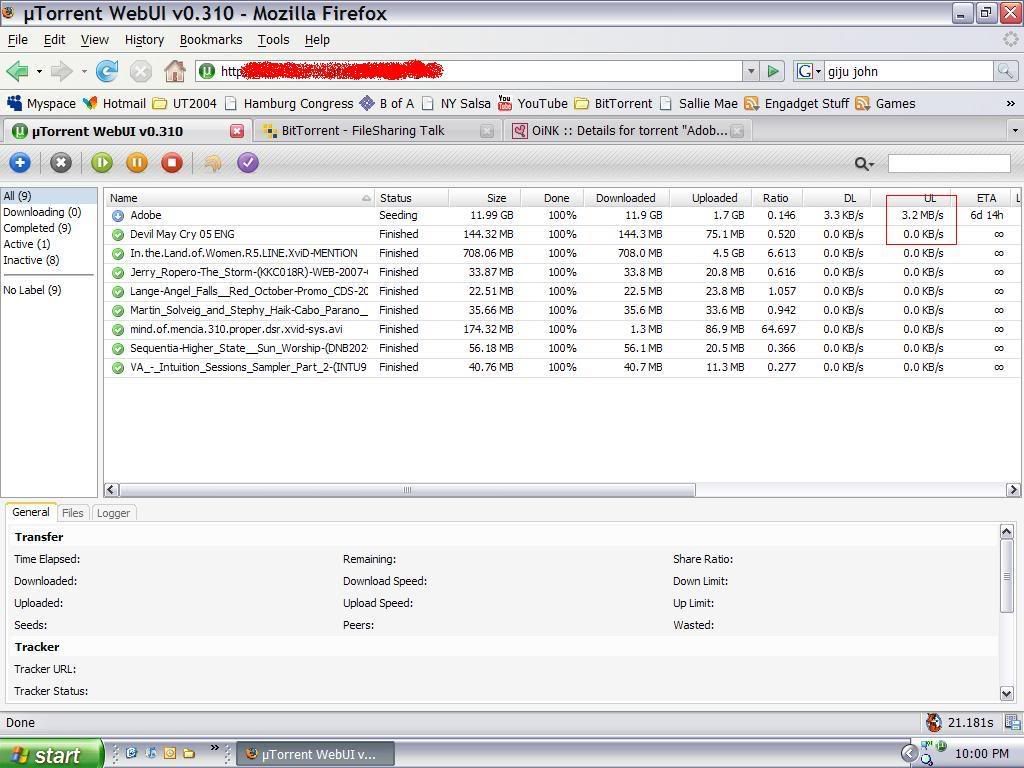Stop torrent with the red stop icon
The image size is (1024, 768).
172,163
